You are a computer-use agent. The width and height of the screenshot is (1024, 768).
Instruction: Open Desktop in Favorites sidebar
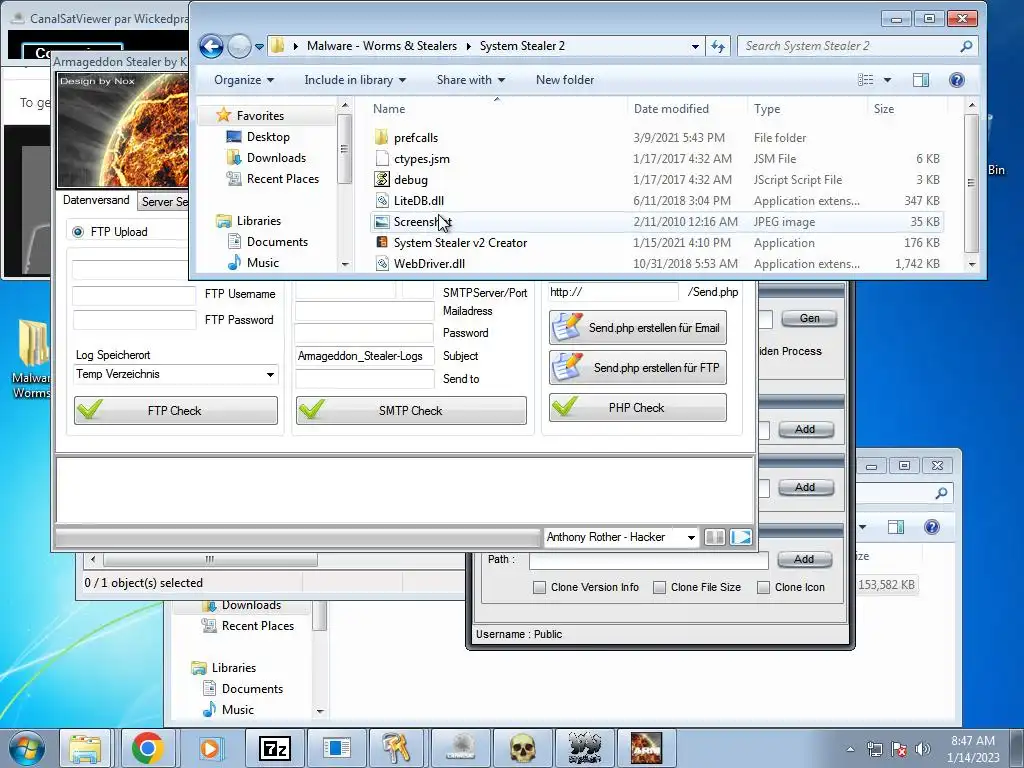(268, 136)
